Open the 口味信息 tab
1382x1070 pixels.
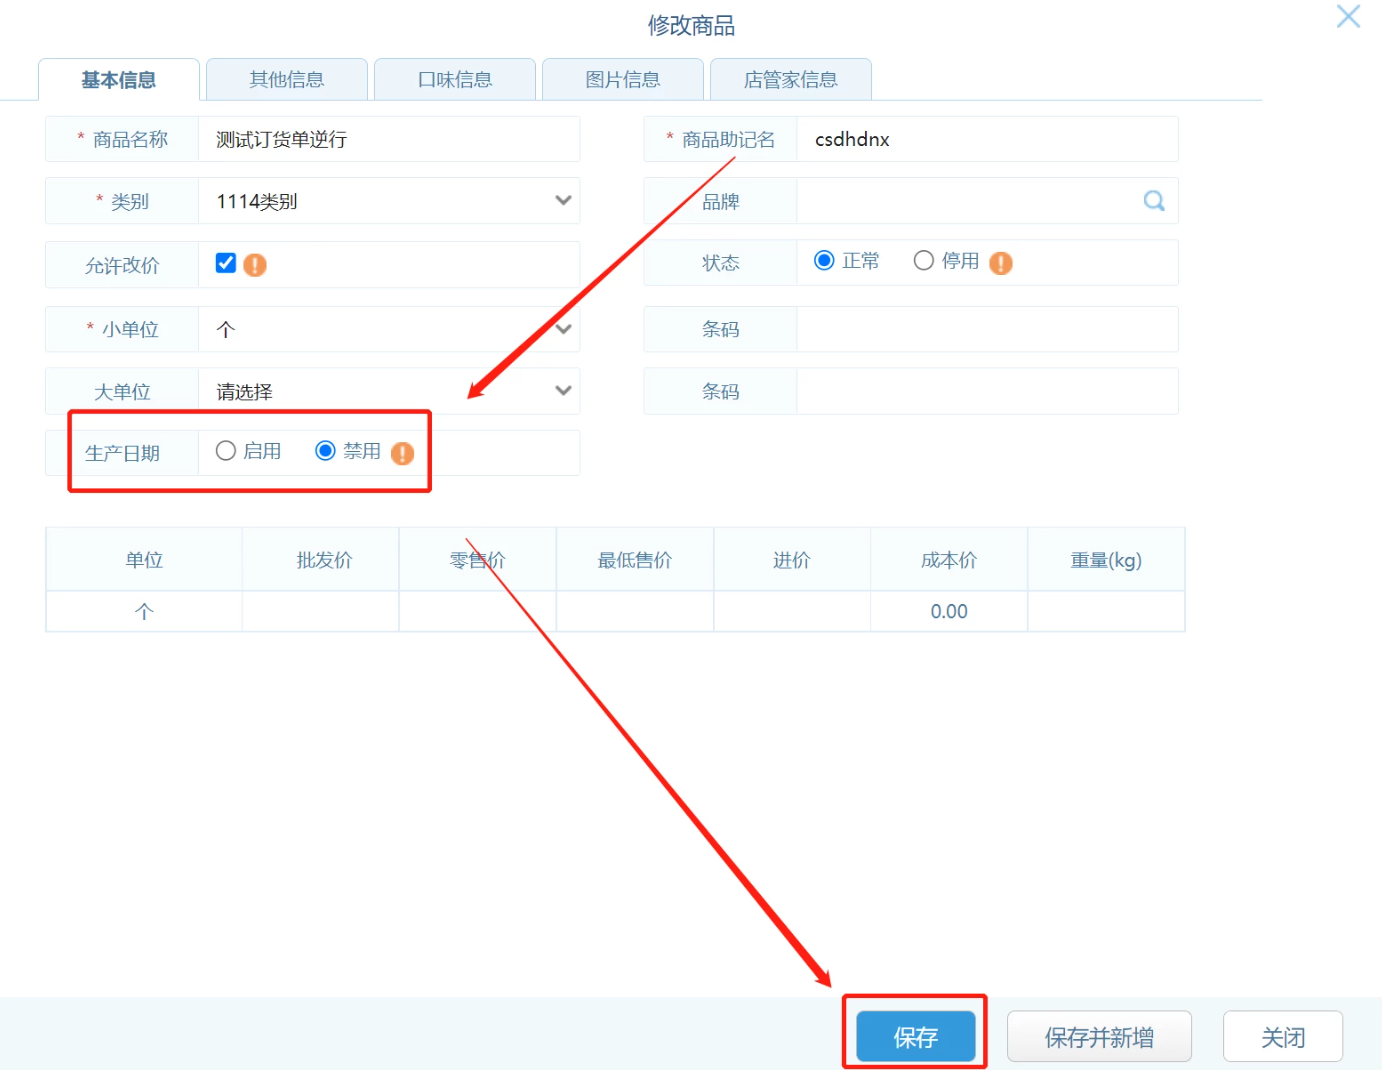[455, 80]
